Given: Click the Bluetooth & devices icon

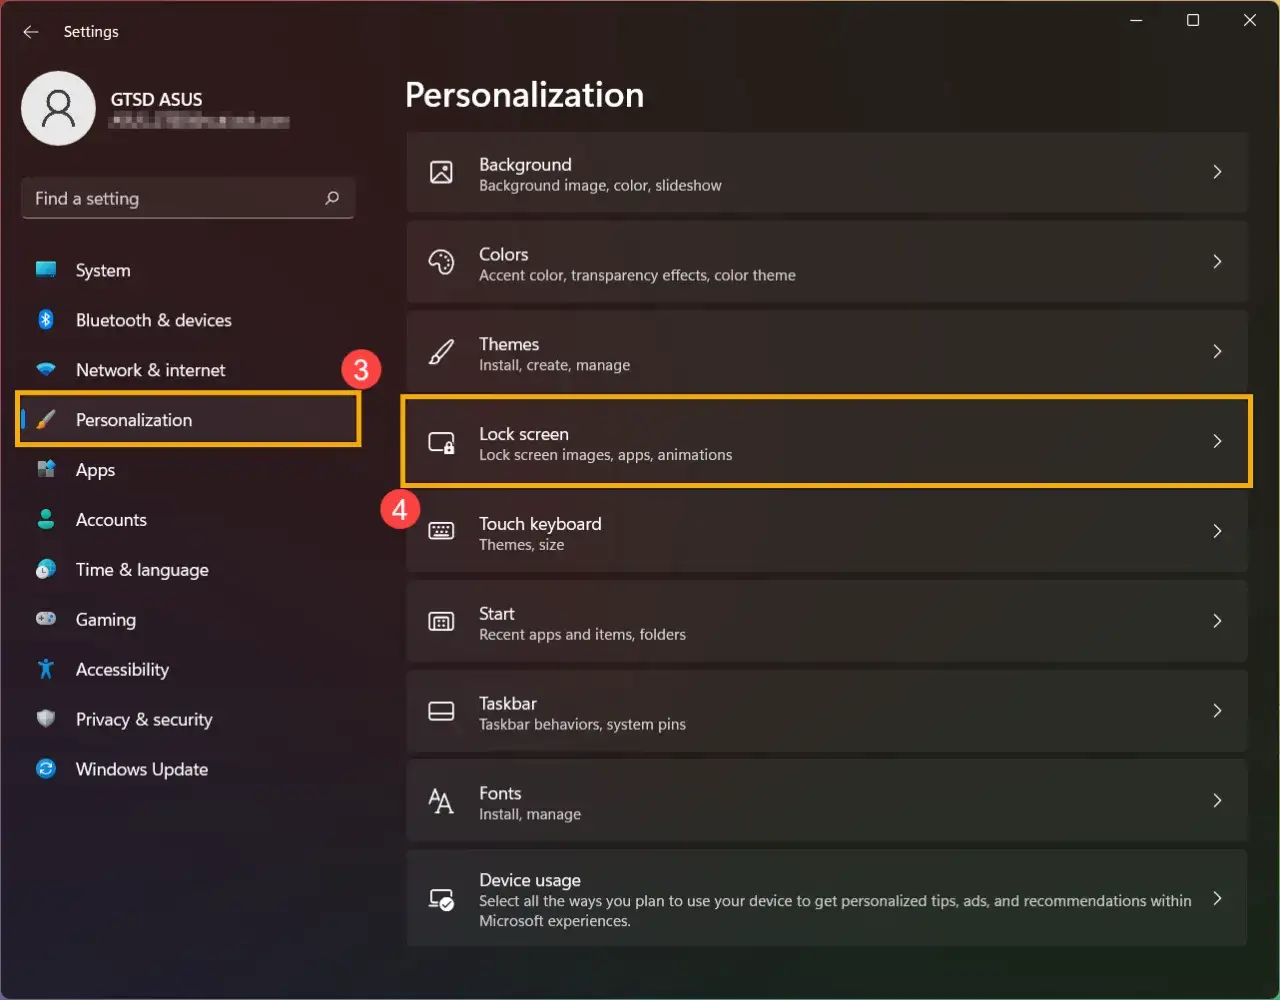Looking at the screenshot, I should coord(46,320).
